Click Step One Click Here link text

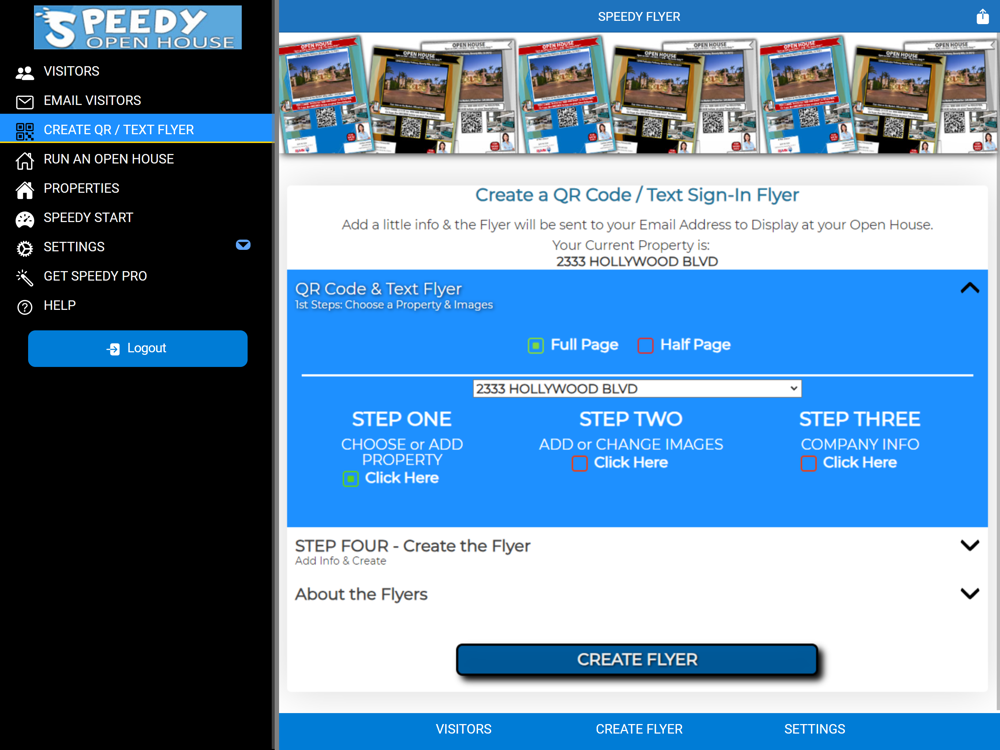pyautogui.click(x=402, y=478)
